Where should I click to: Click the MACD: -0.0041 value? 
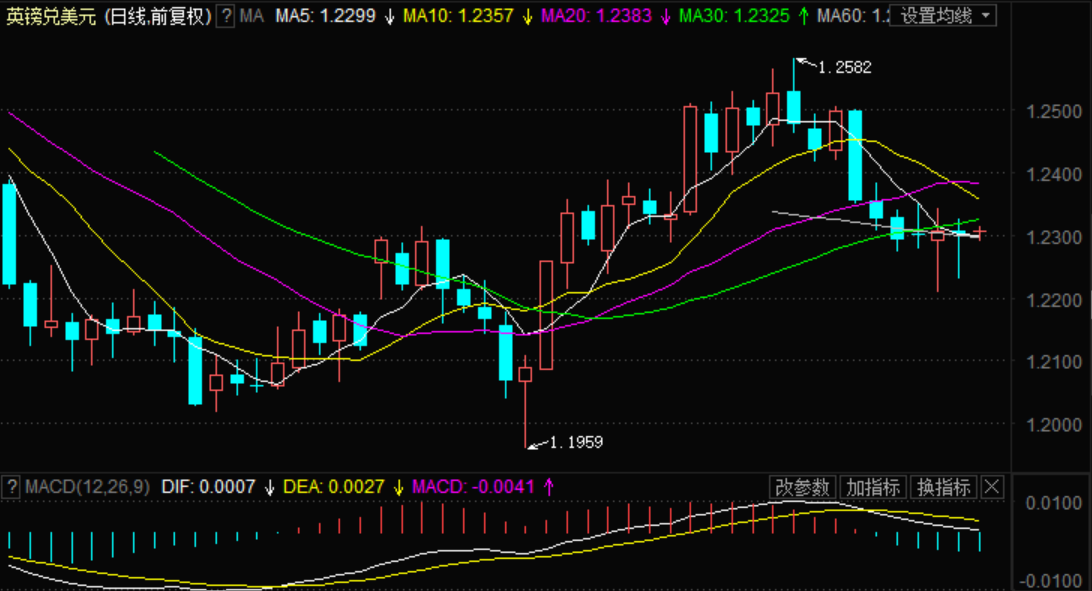[x=474, y=487]
